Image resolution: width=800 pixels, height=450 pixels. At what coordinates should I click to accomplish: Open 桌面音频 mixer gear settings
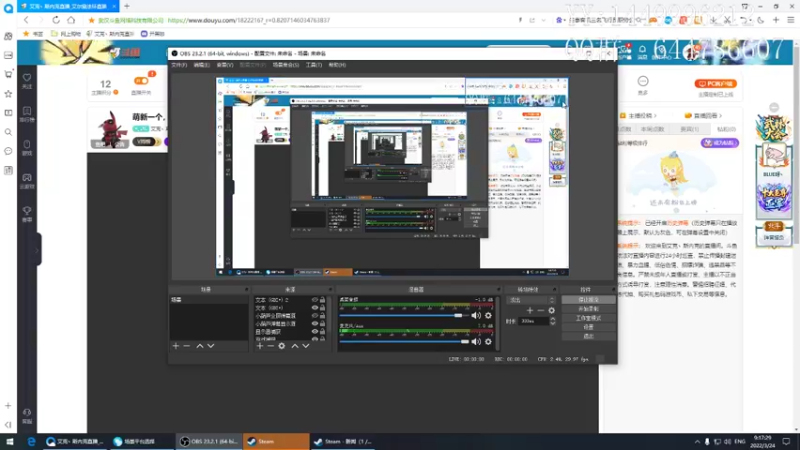[x=488, y=315]
